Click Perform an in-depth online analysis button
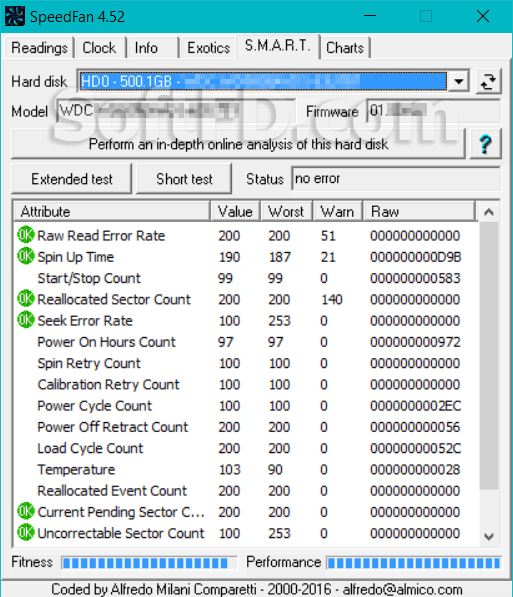 pyautogui.click(x=238, y=144)
